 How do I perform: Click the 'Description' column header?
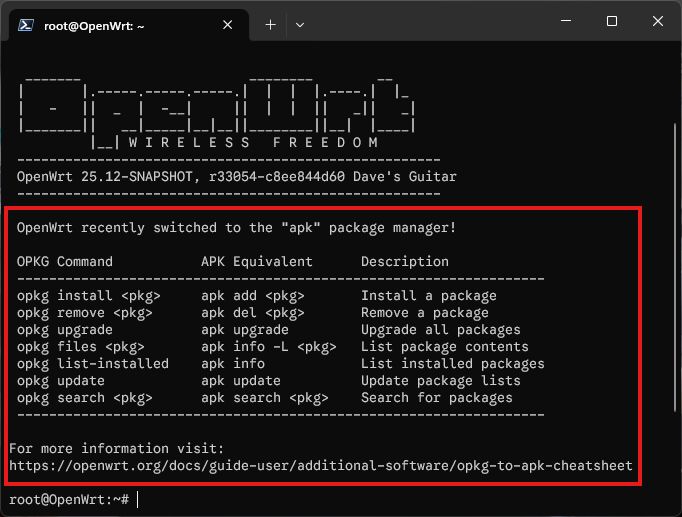pos(405,261)
